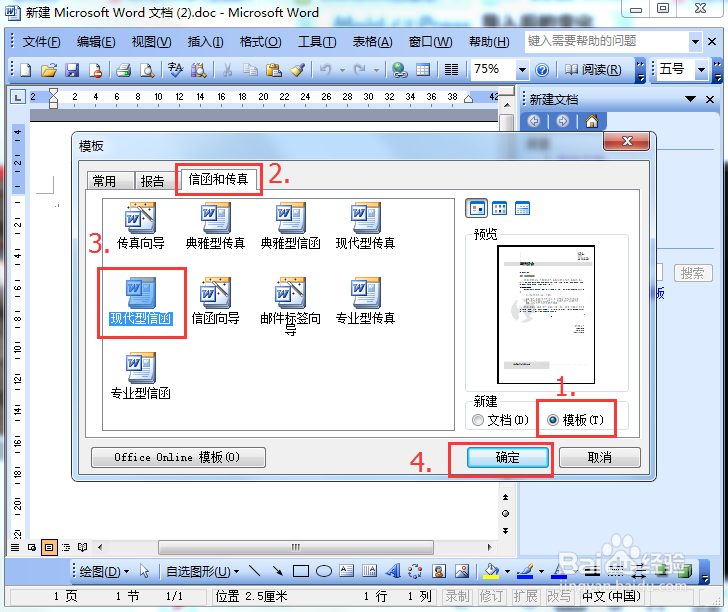Switch to the 报告 tab
728x612 pixels.
[153, 181]
